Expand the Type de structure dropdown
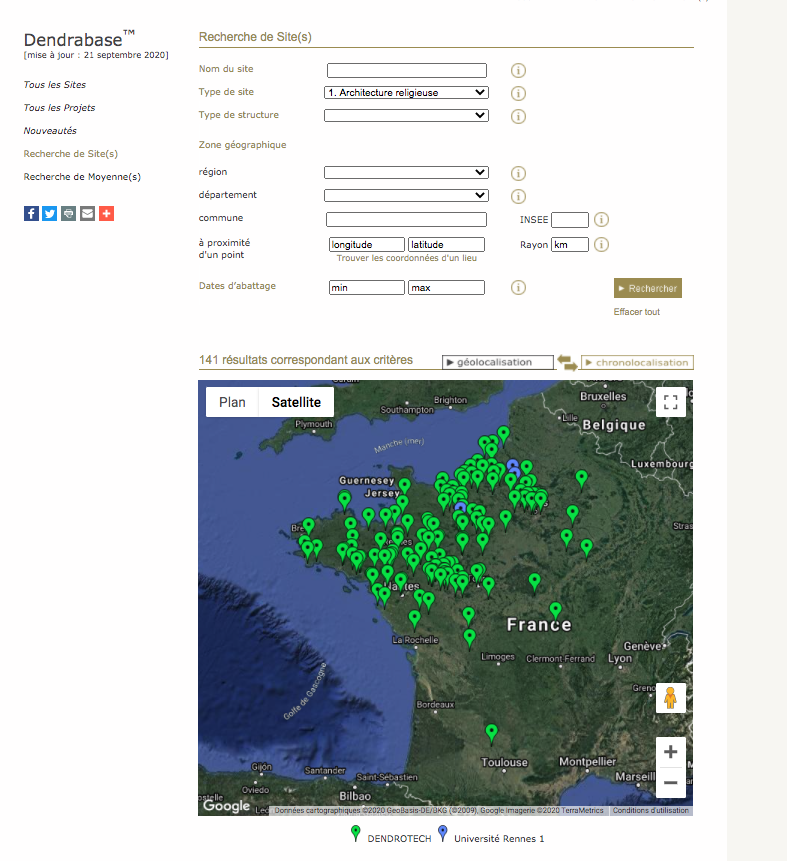The image size is (787, 861). [x=406, y=115]
